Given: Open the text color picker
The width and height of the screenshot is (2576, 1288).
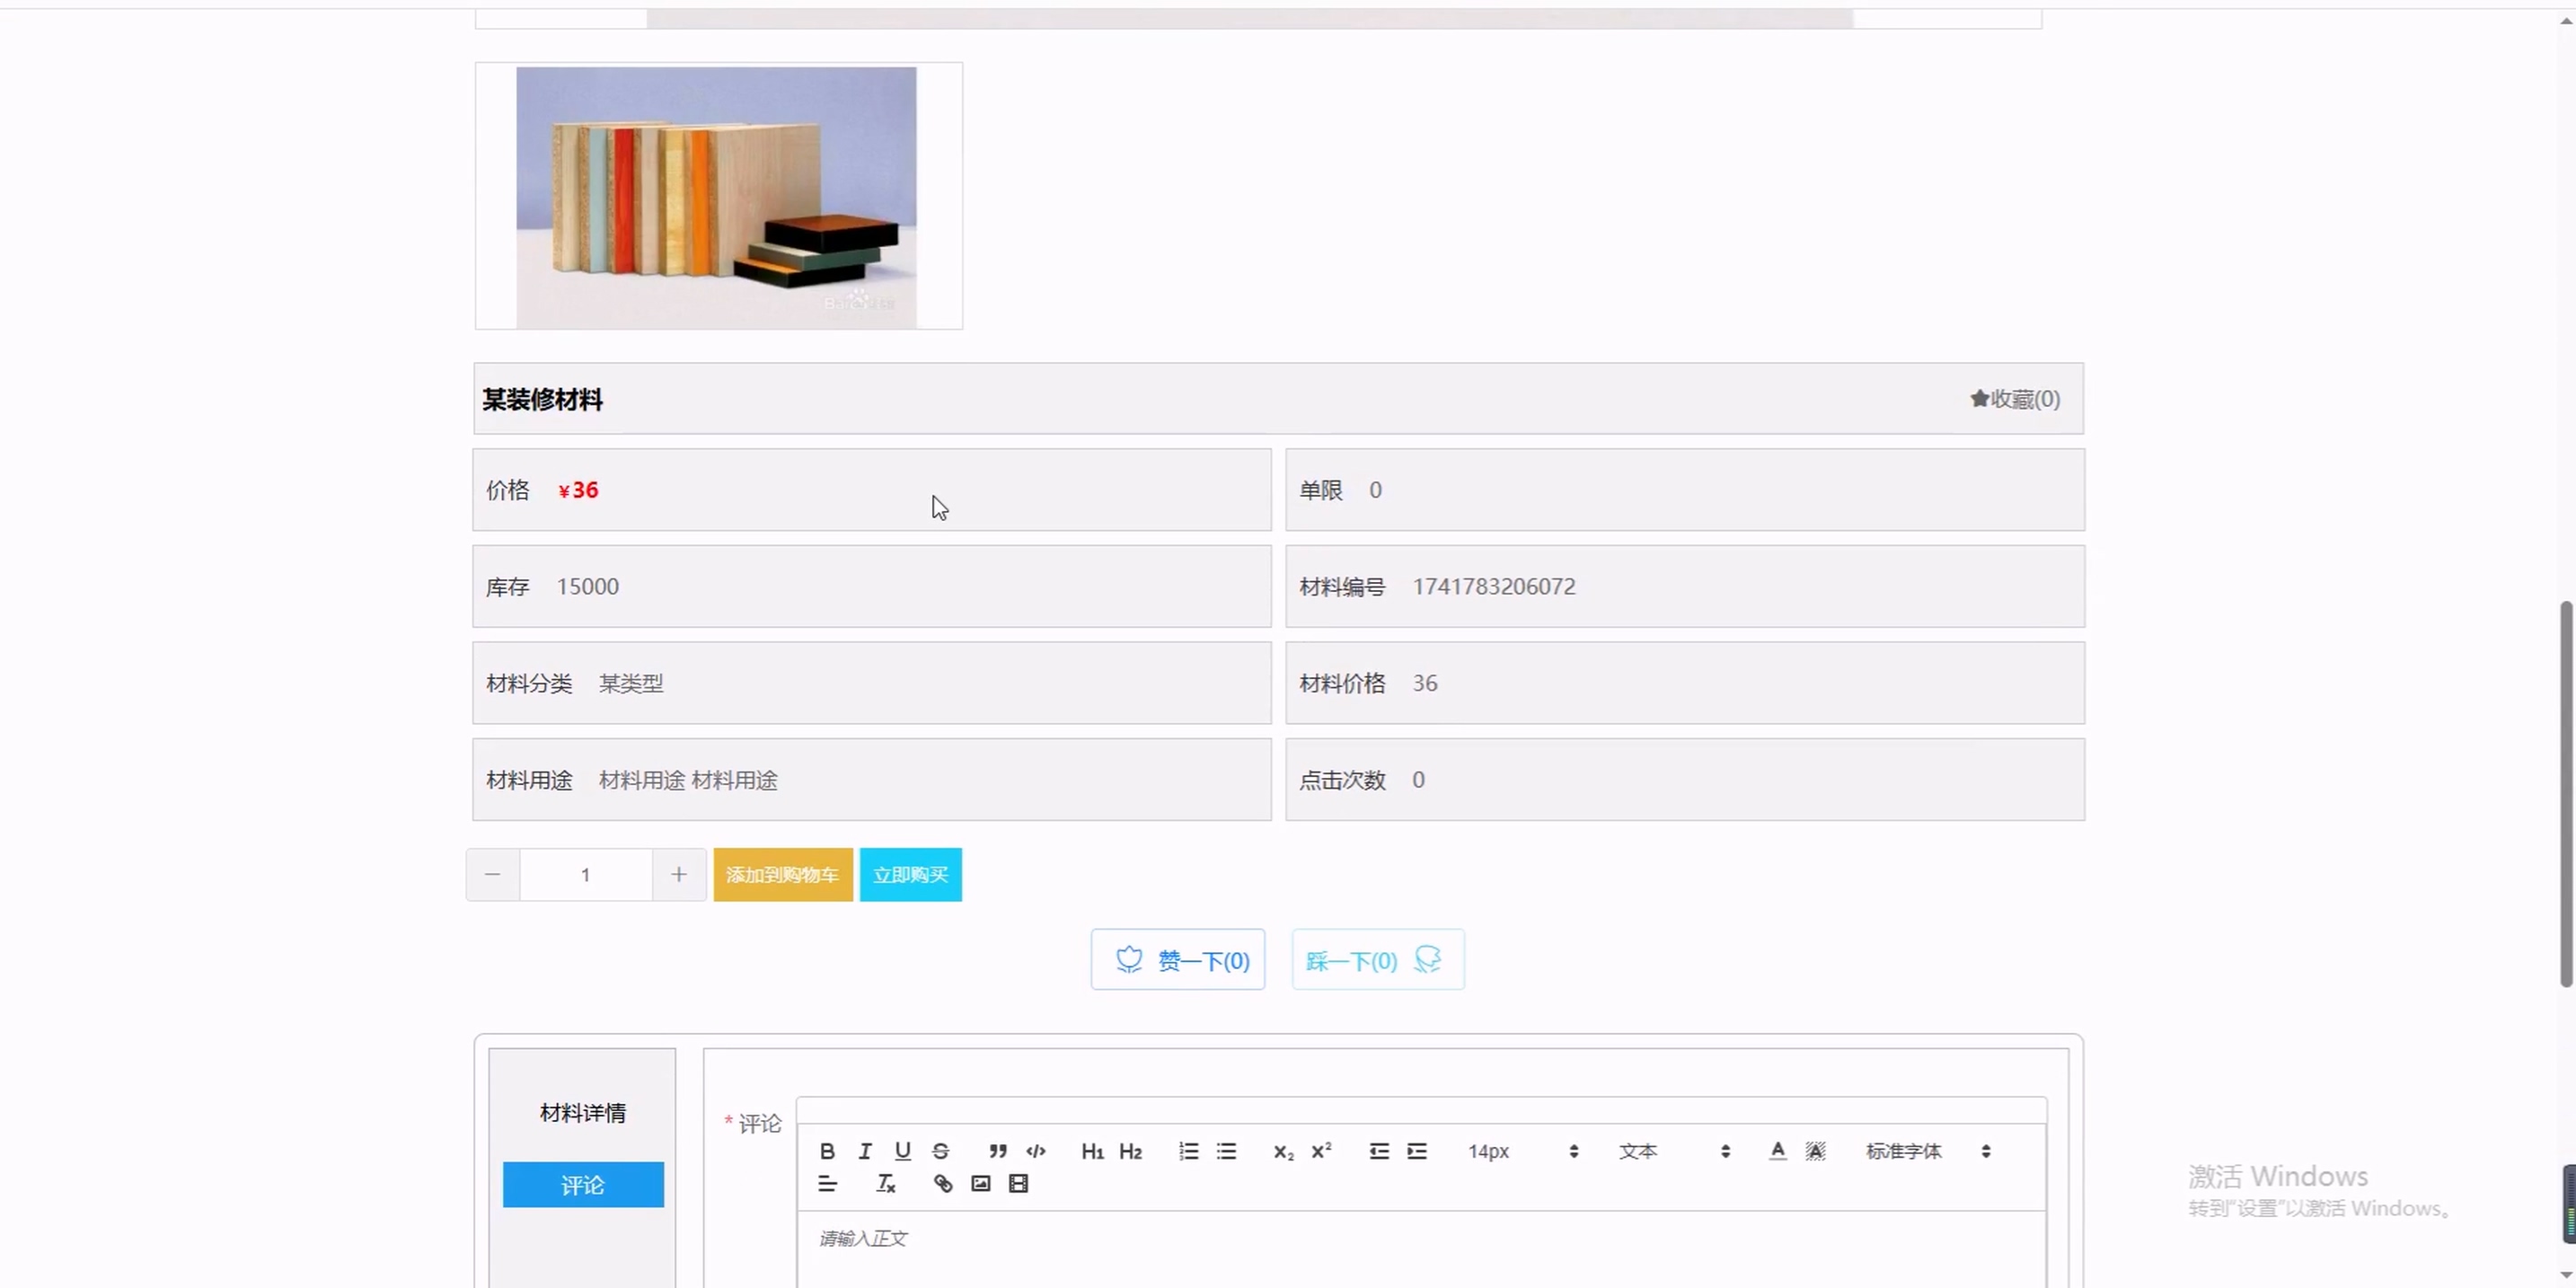Looking at the screenshot, I should point(1777,1151).
